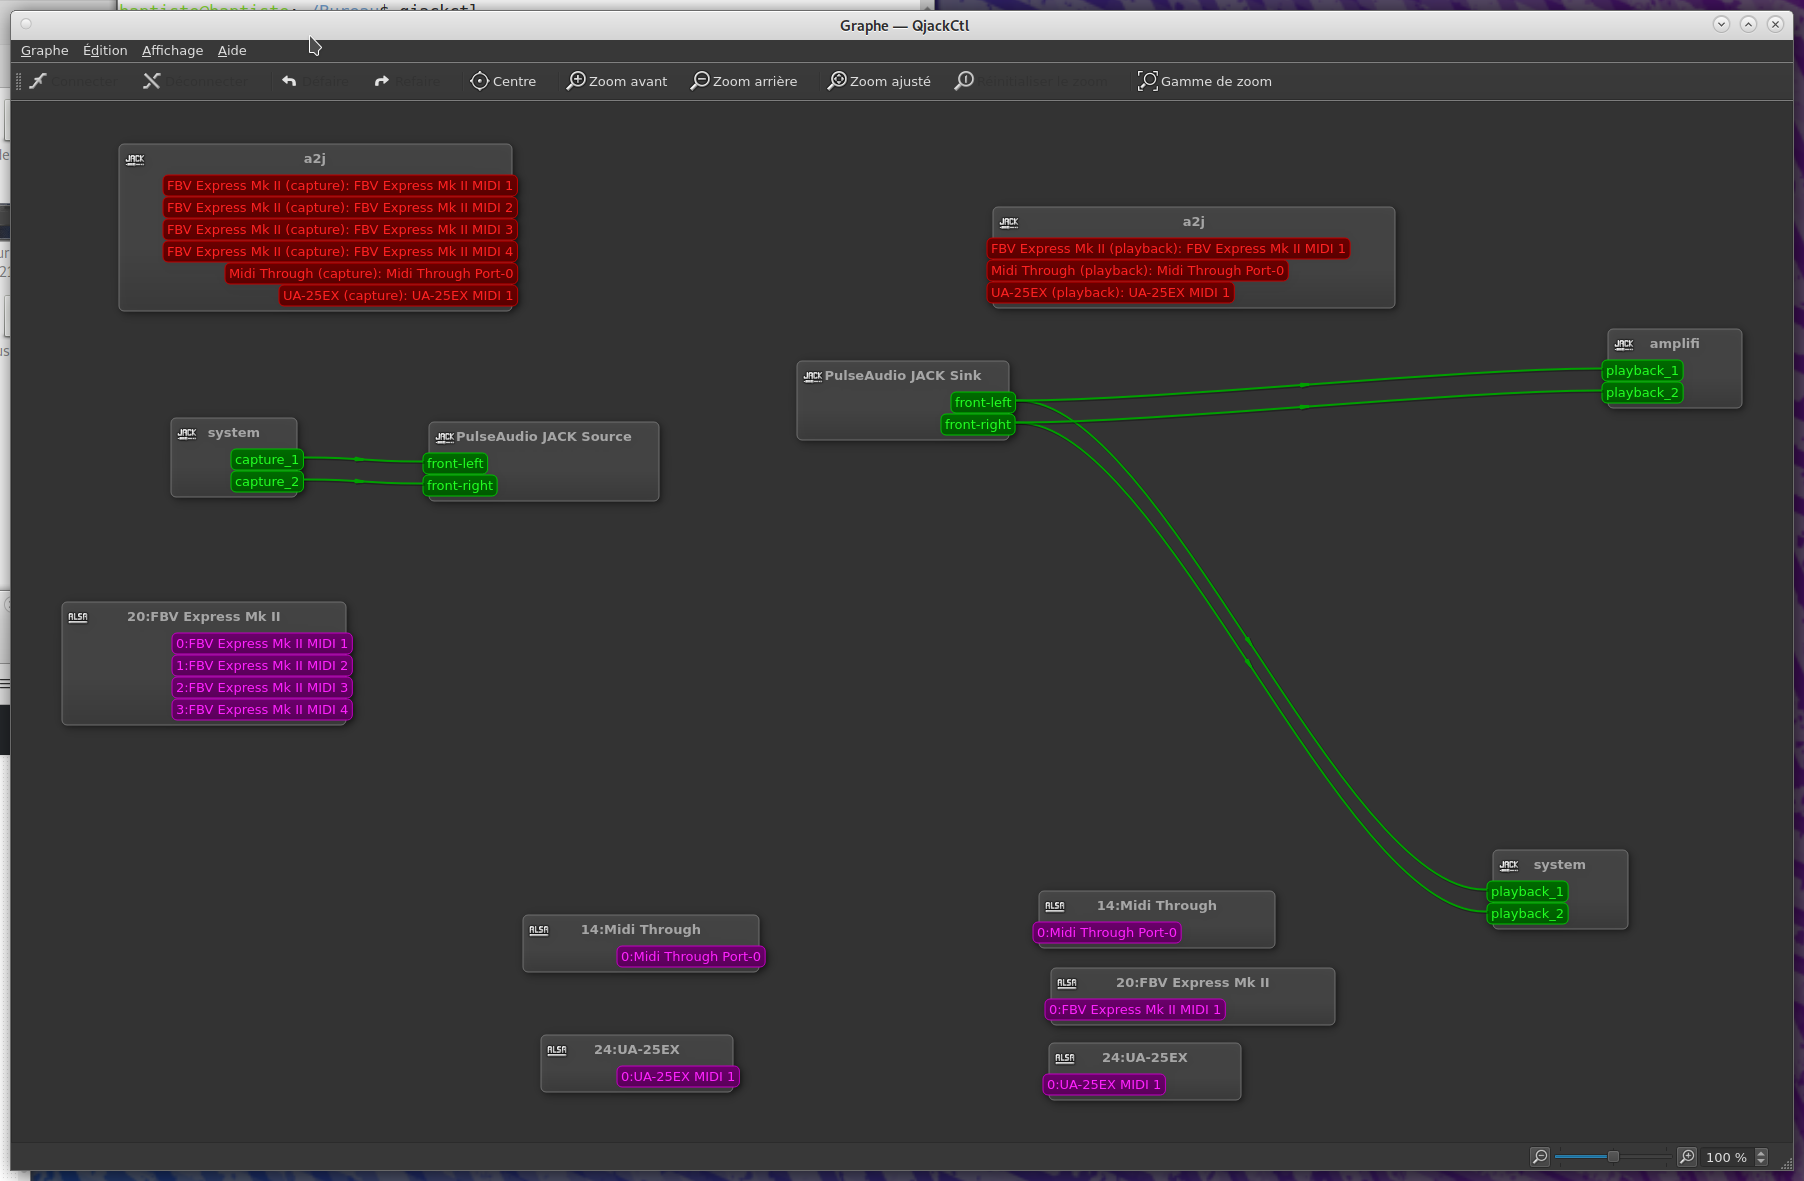Click the 100 % zoom value field
This screenshot has height=1181, width=1804.
point(1726,1157)
